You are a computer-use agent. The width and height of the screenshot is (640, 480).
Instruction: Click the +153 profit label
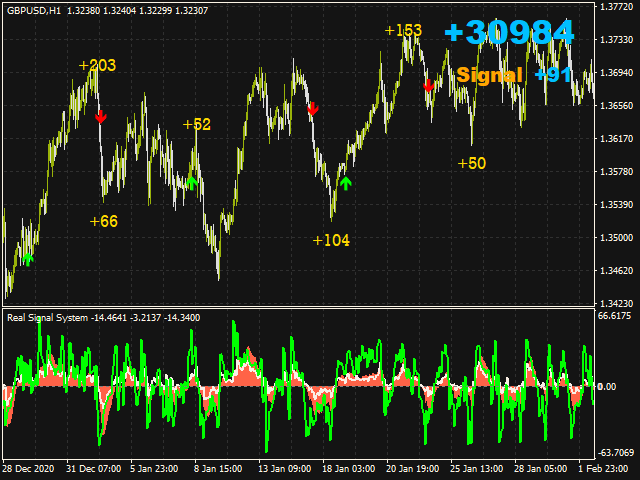click(403, 30)
